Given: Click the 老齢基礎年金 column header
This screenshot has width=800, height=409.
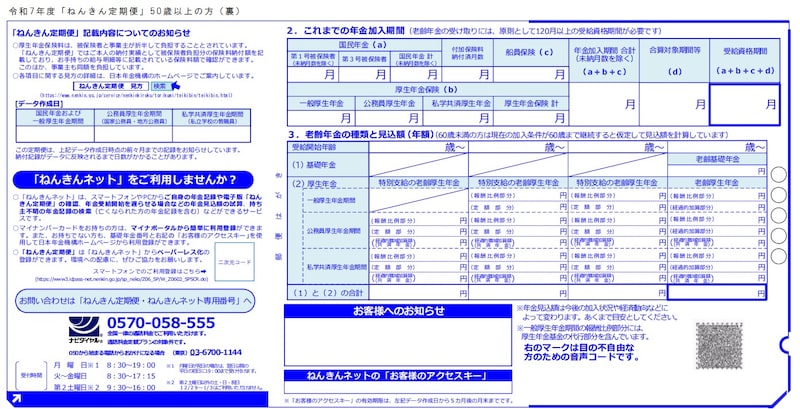Looking at the screenshot, I should 717,159.
